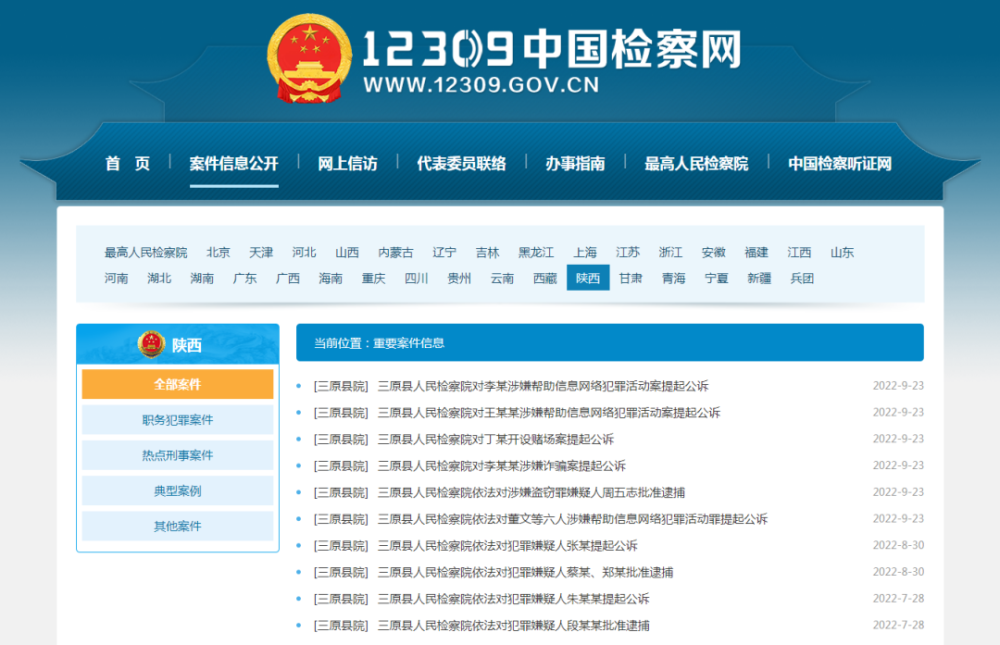This screenshot has width=1000, height=645.
Task: Open the 首页 home menu item
Action: tap(128, 164)
